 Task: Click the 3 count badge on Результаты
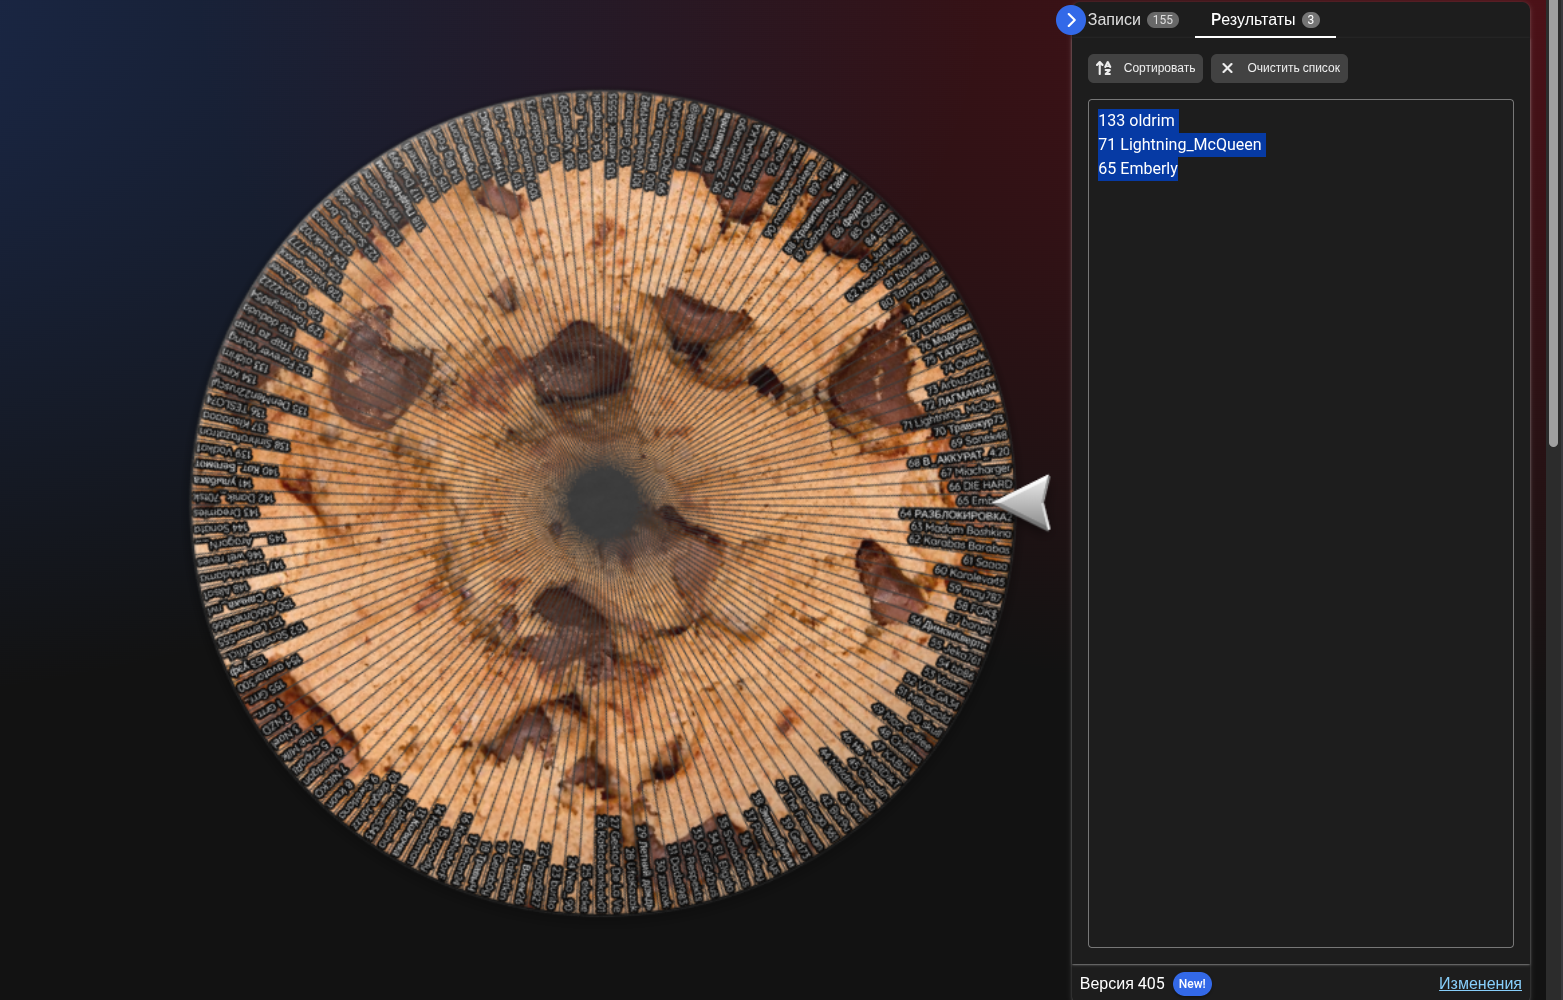pyautogui.click(x=1310, y=20)
